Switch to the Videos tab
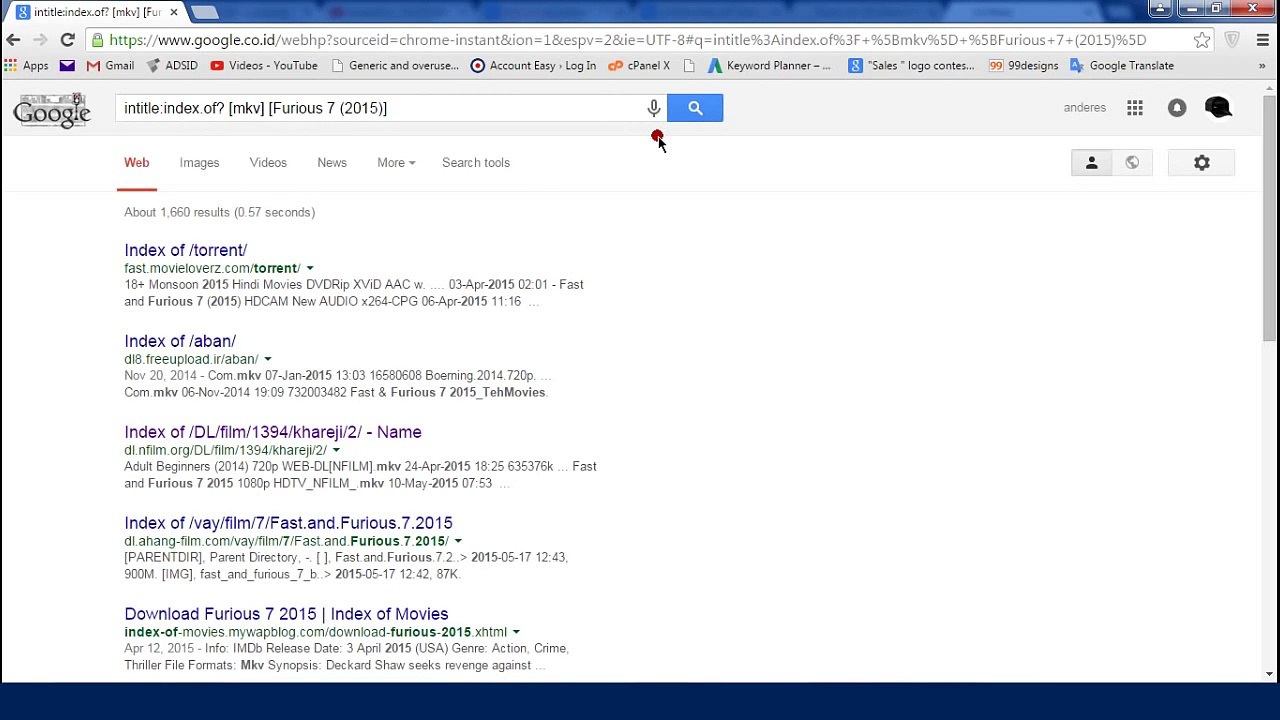Viewport: 1280px width, 720px height. pyautogui.click(x=268, y=163)
